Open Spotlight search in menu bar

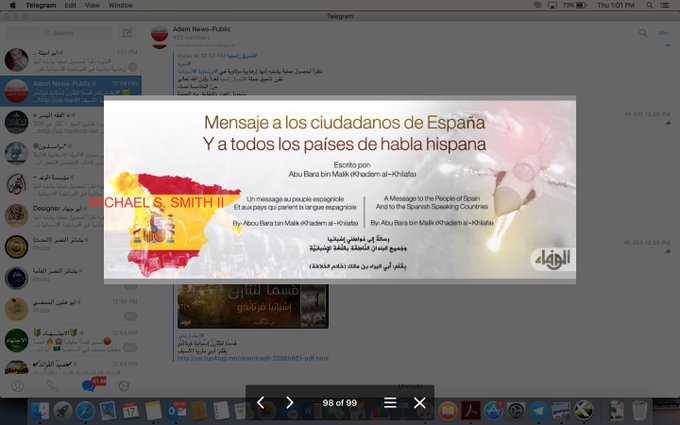(x=649, y=5)
